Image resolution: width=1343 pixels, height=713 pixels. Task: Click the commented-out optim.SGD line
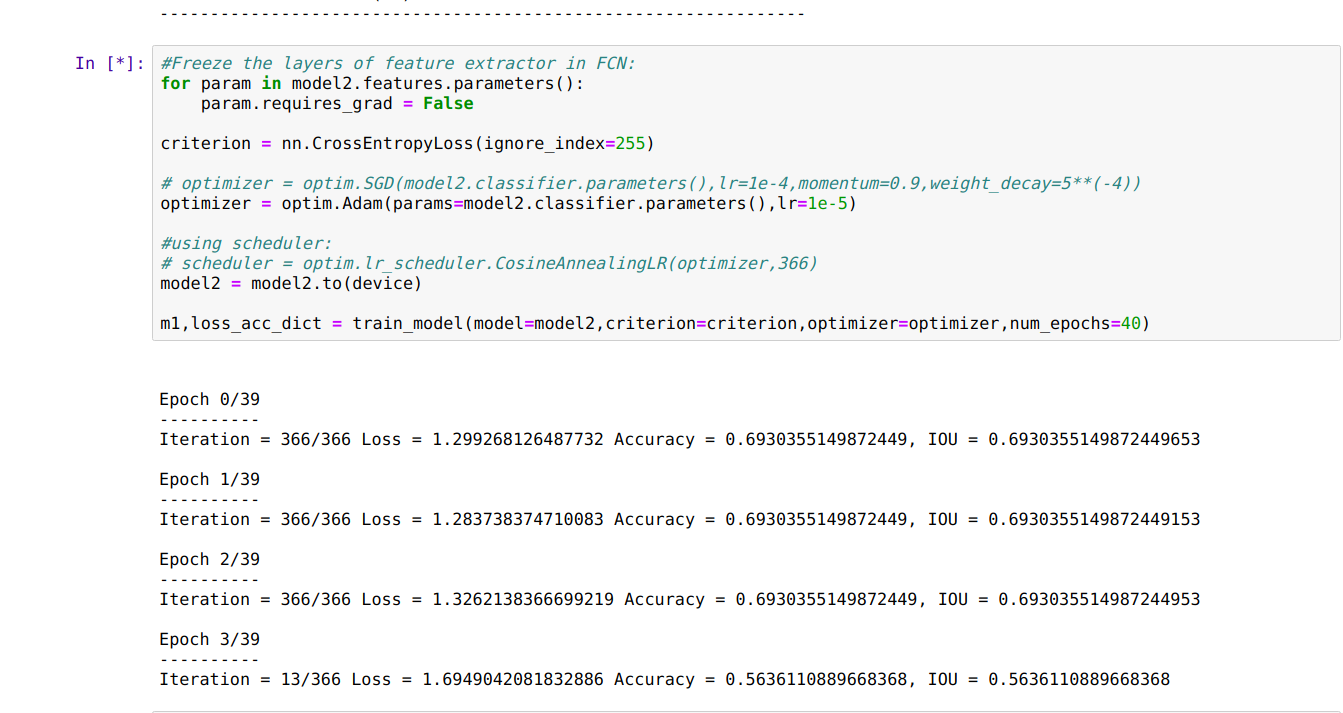pyautogui.click(x=651, y=183)
